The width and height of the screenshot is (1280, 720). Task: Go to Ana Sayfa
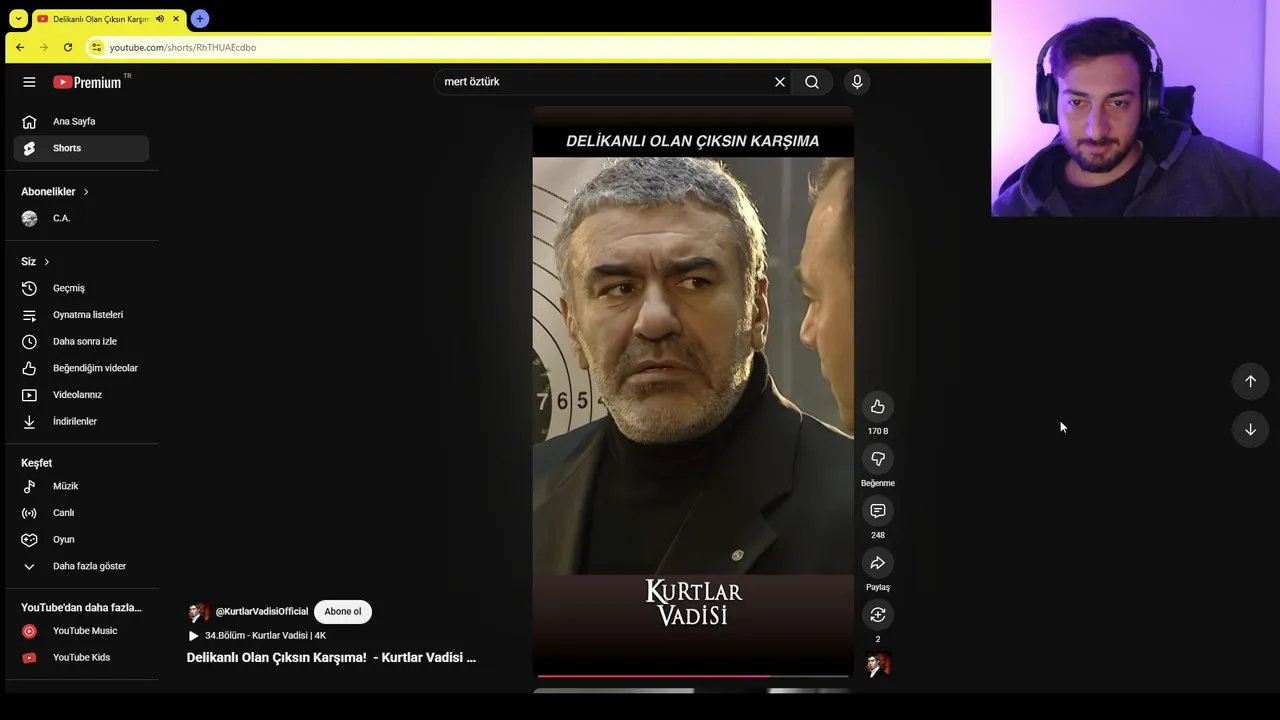[x=81, y=121]
